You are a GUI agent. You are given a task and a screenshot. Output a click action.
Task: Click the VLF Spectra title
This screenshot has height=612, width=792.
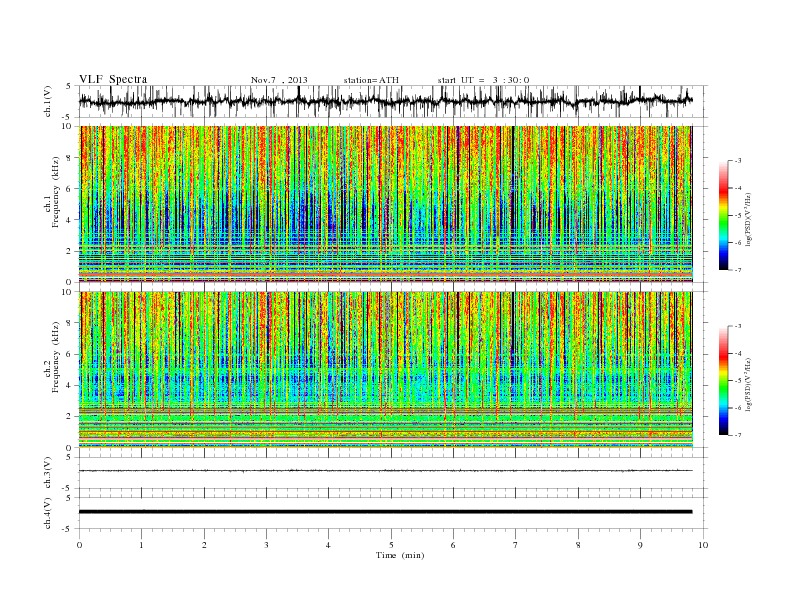tap(113, 79)
